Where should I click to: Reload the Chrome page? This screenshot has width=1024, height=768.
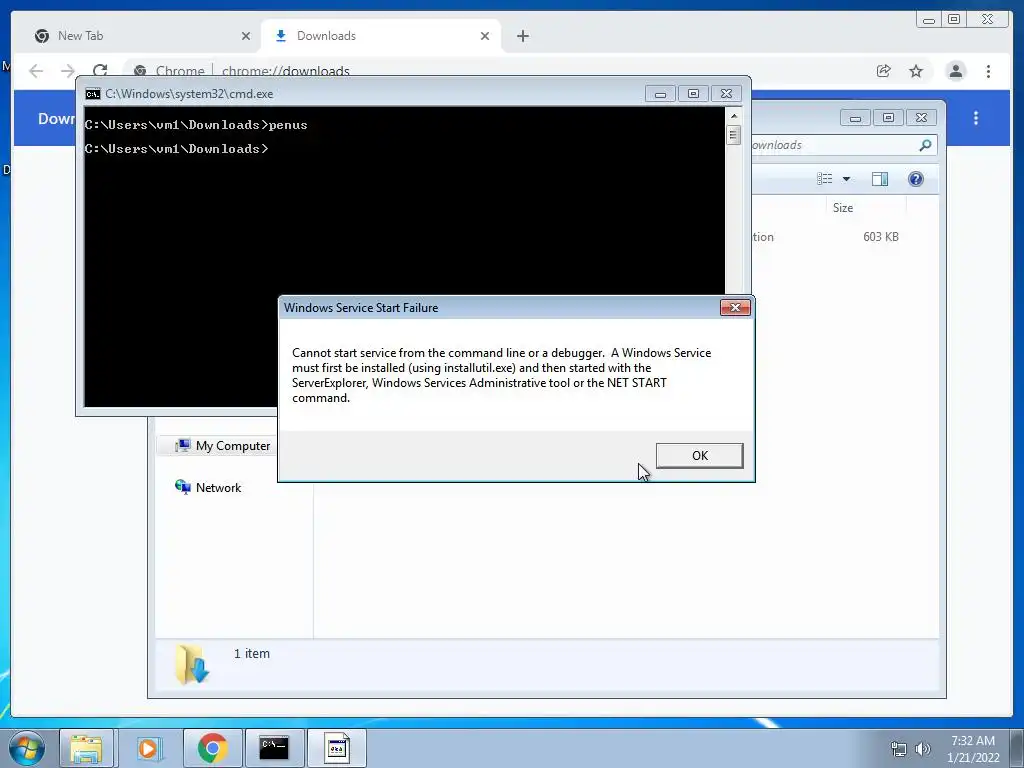click(x=100, y=71)
